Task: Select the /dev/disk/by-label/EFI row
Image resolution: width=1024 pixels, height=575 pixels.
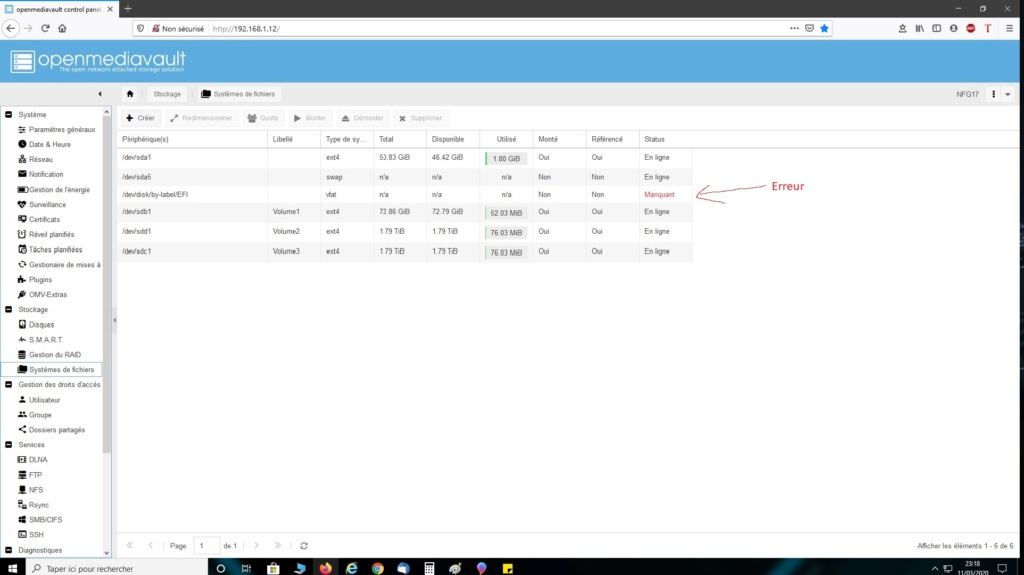Action: [x=405, y=195]
